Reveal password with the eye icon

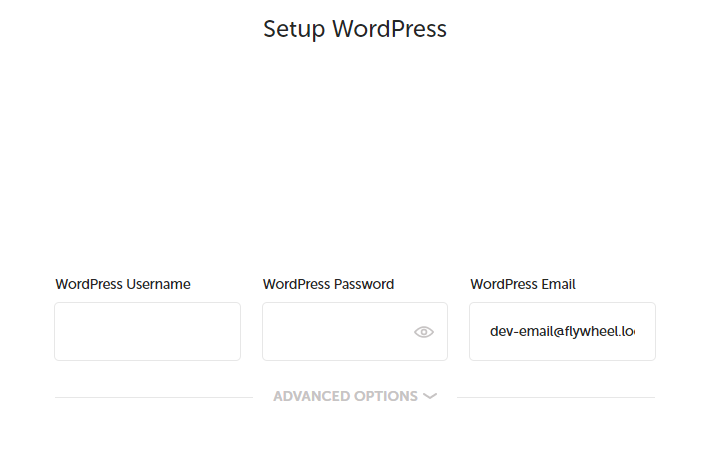(423, 332)
